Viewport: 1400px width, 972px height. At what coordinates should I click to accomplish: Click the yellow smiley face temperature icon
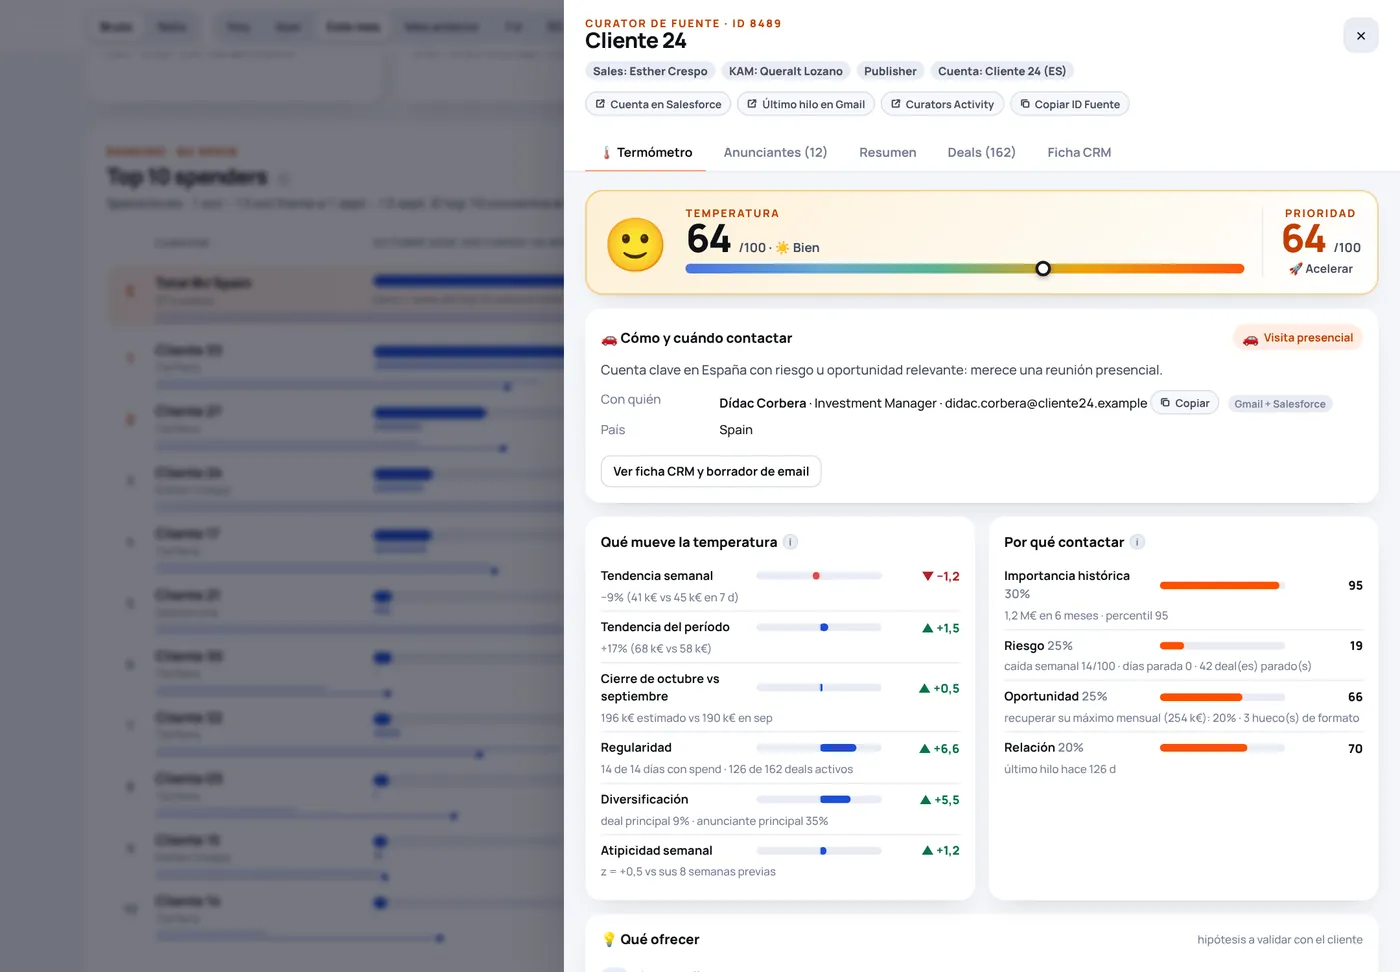pyautogui.click(x=635, y=244)
